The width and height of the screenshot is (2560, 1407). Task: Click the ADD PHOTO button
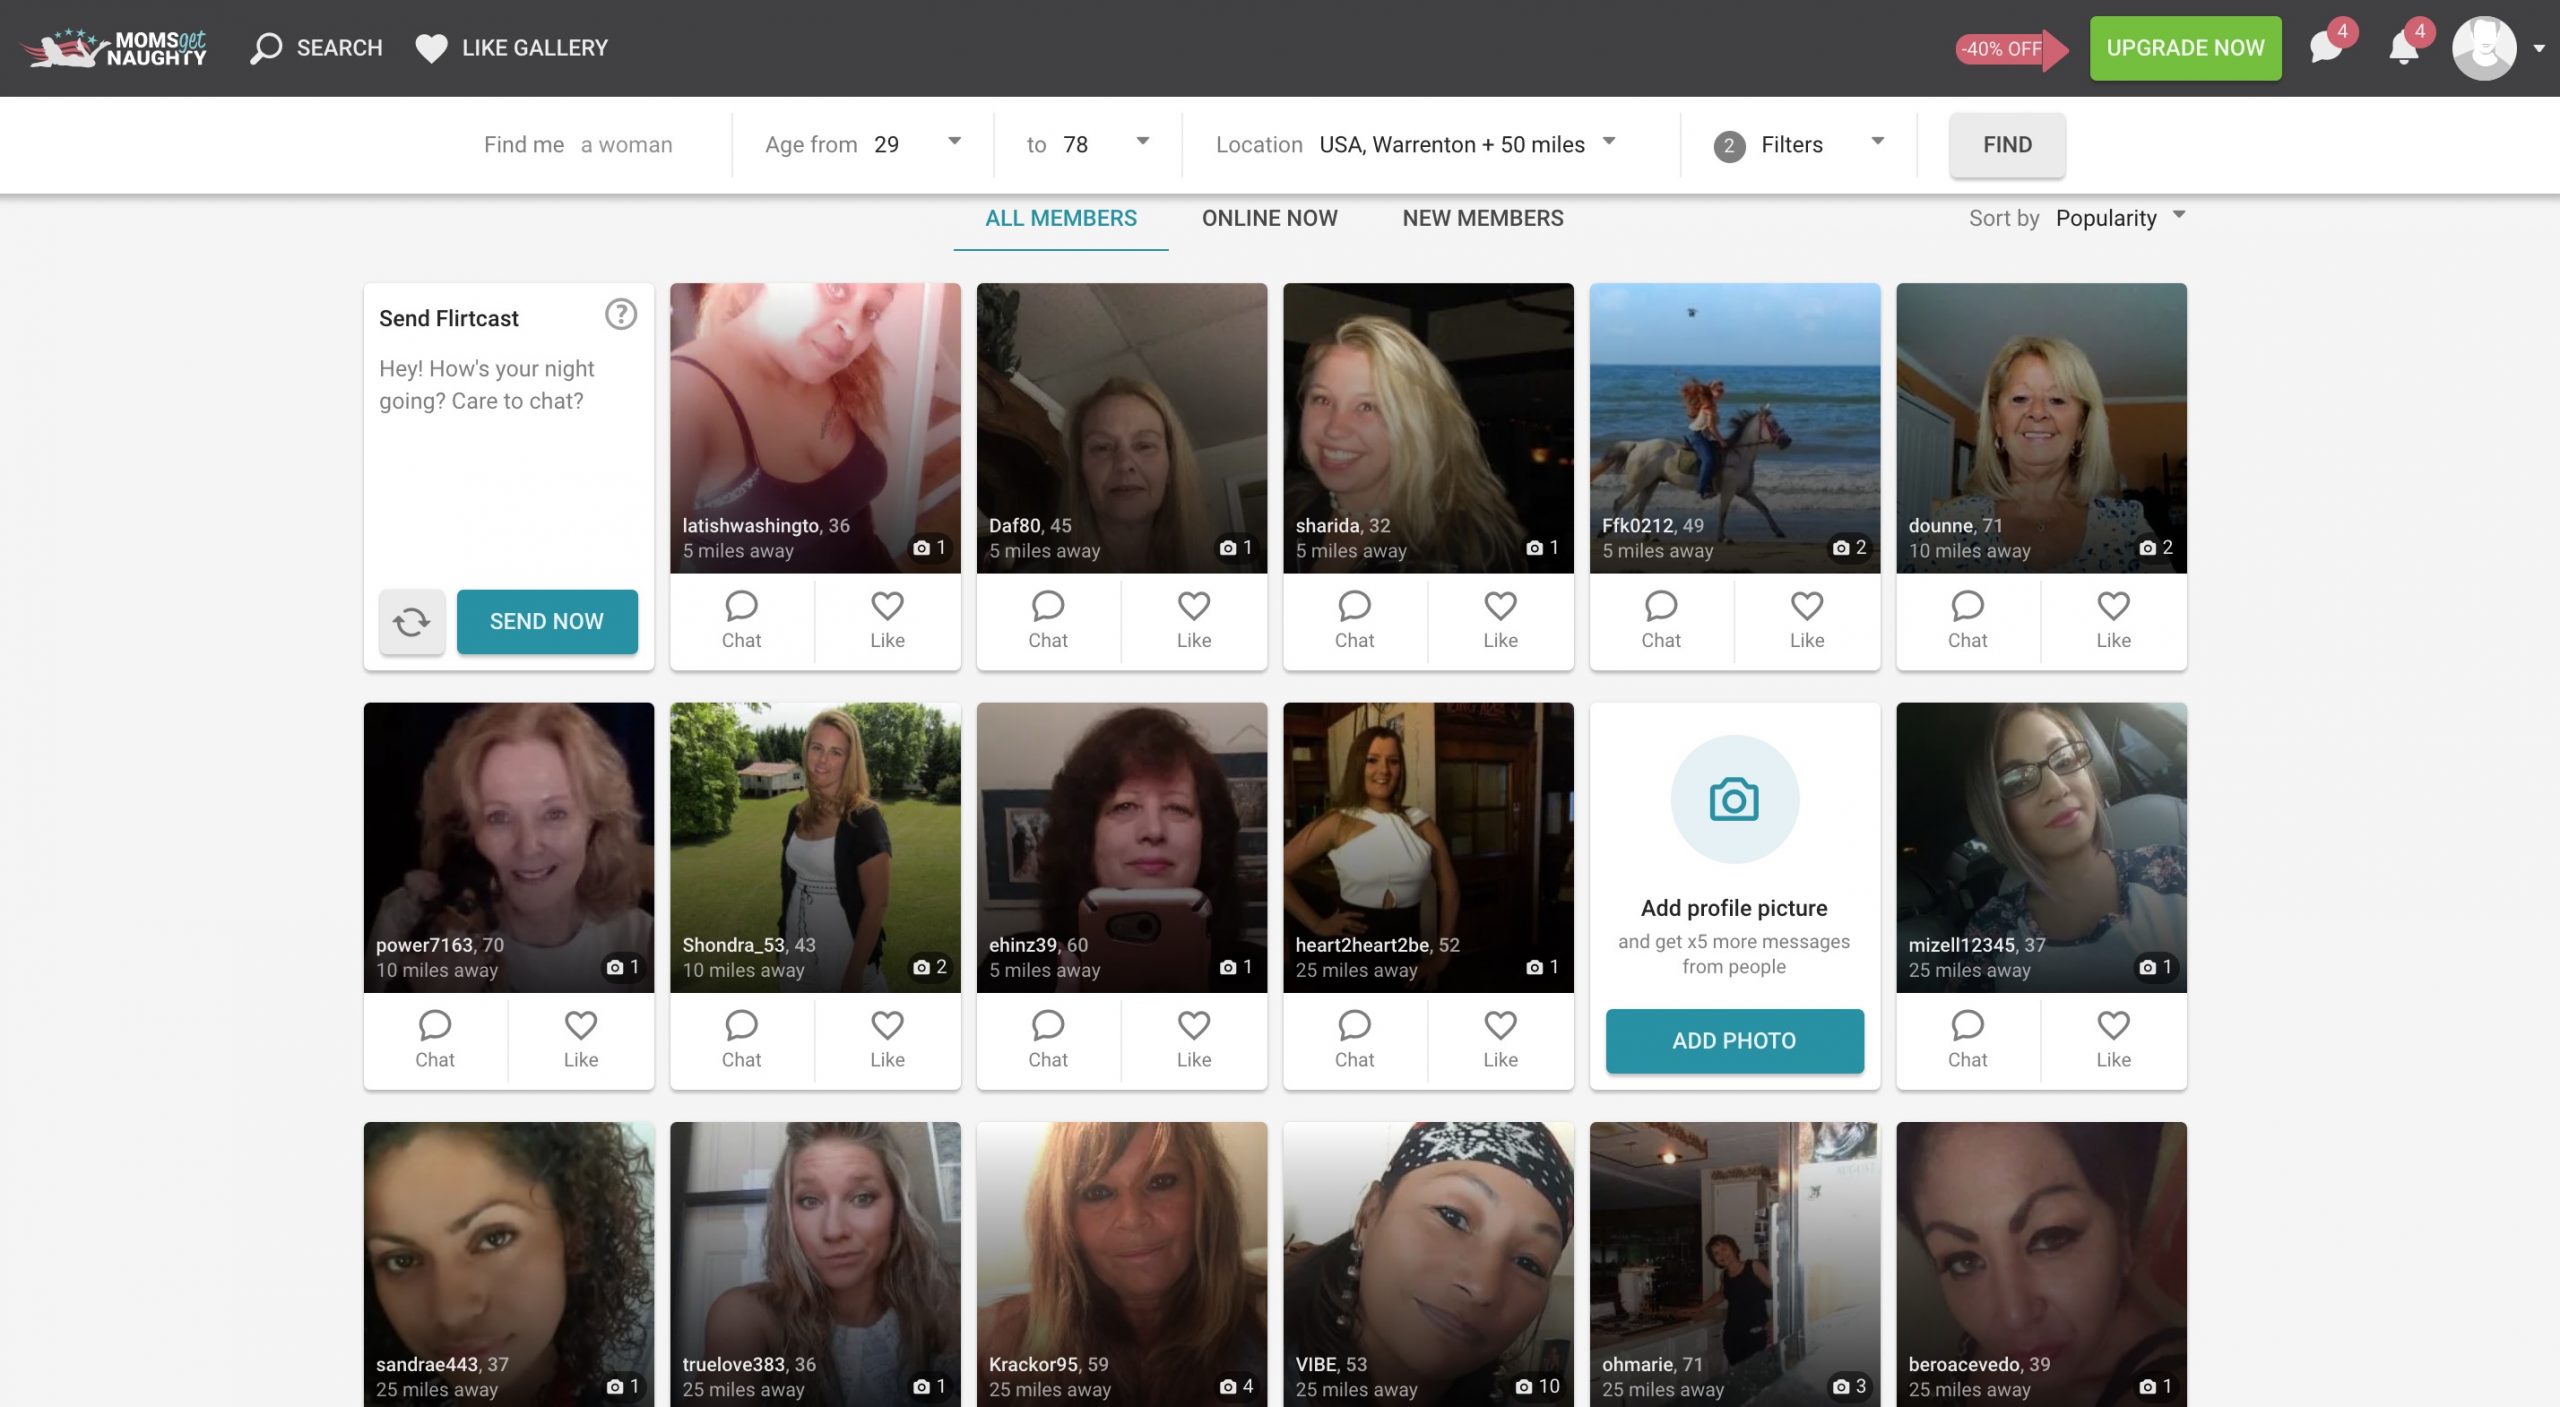(1734, 1041)
